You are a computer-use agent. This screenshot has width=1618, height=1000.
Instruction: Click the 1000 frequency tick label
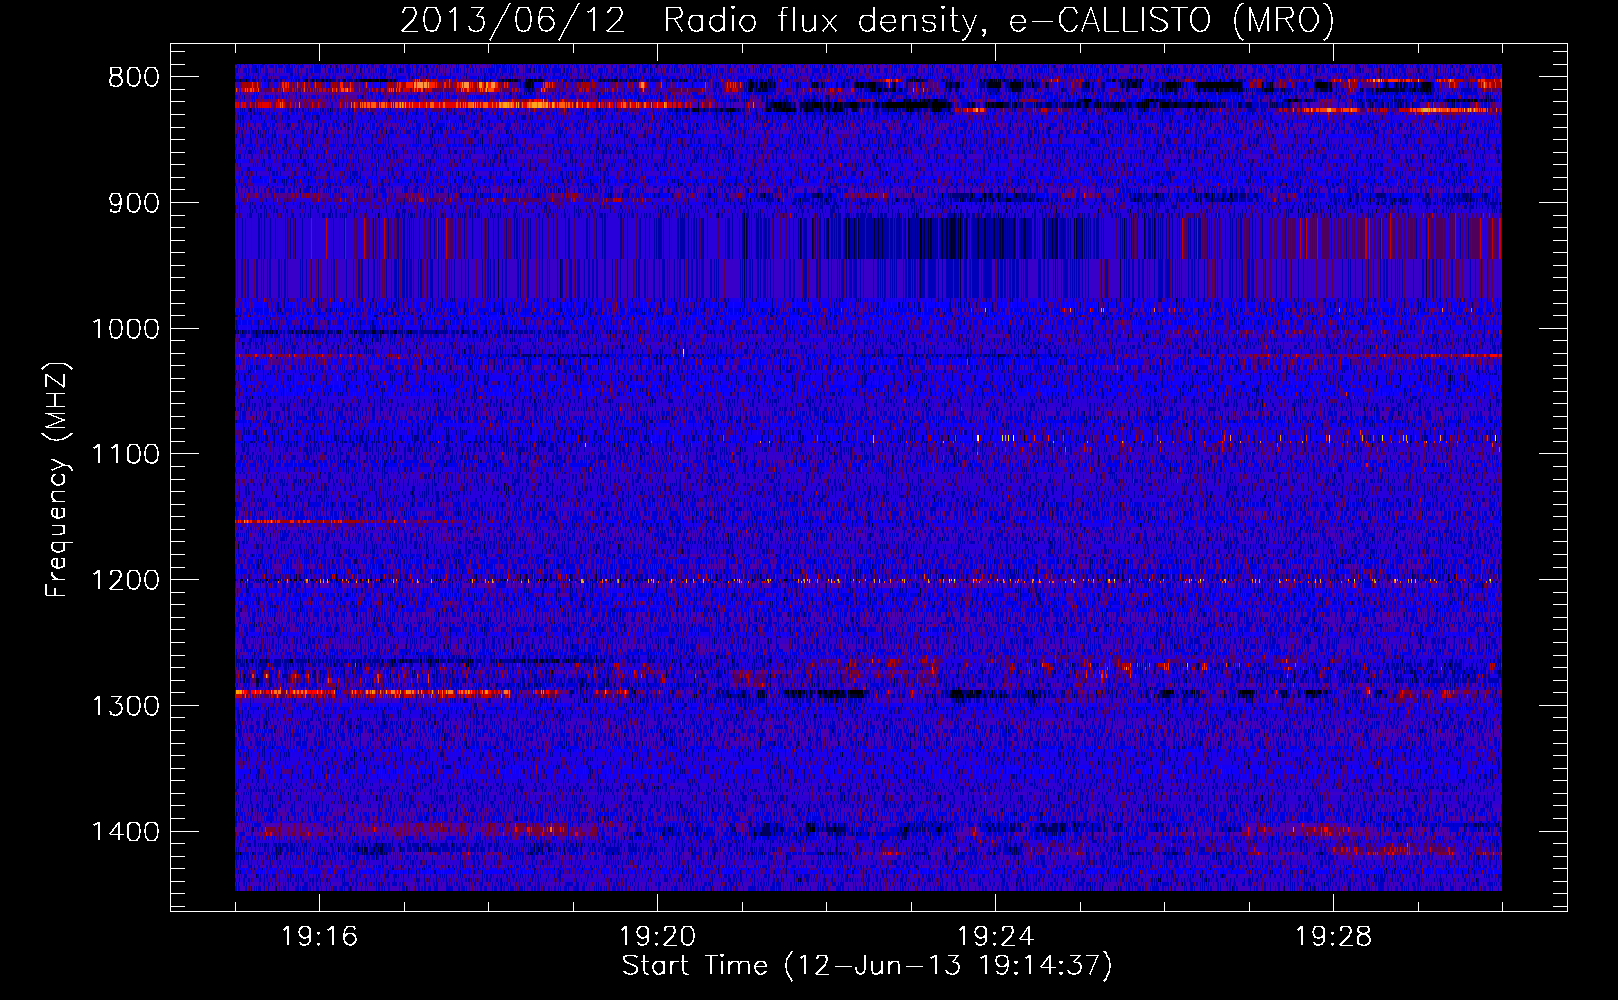(x=125, y=329)
